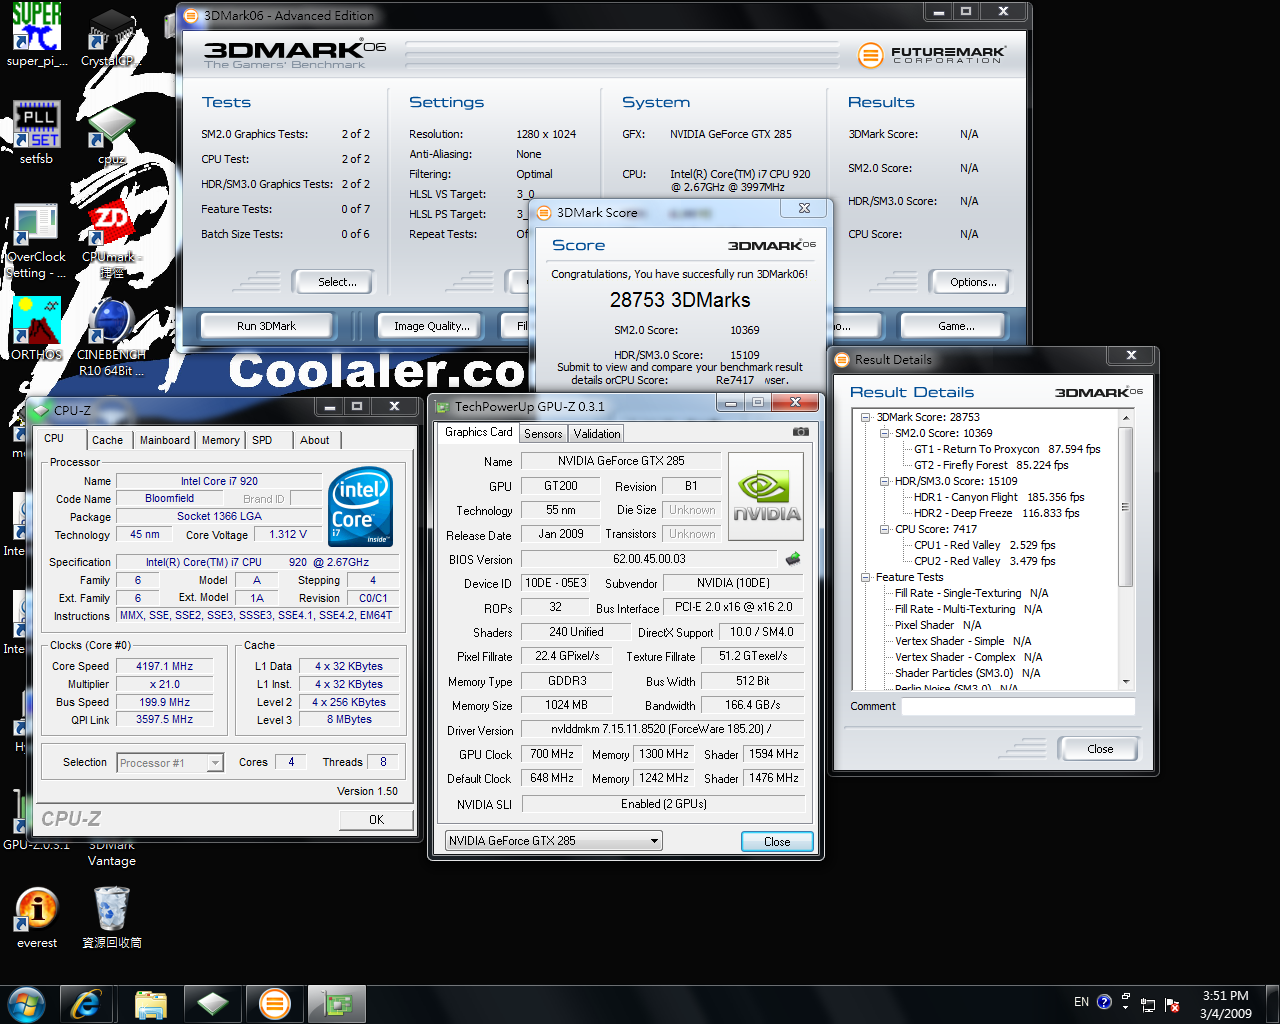Collapse the HDR/SM3.0 Score: 15109 node

(884, 481)
